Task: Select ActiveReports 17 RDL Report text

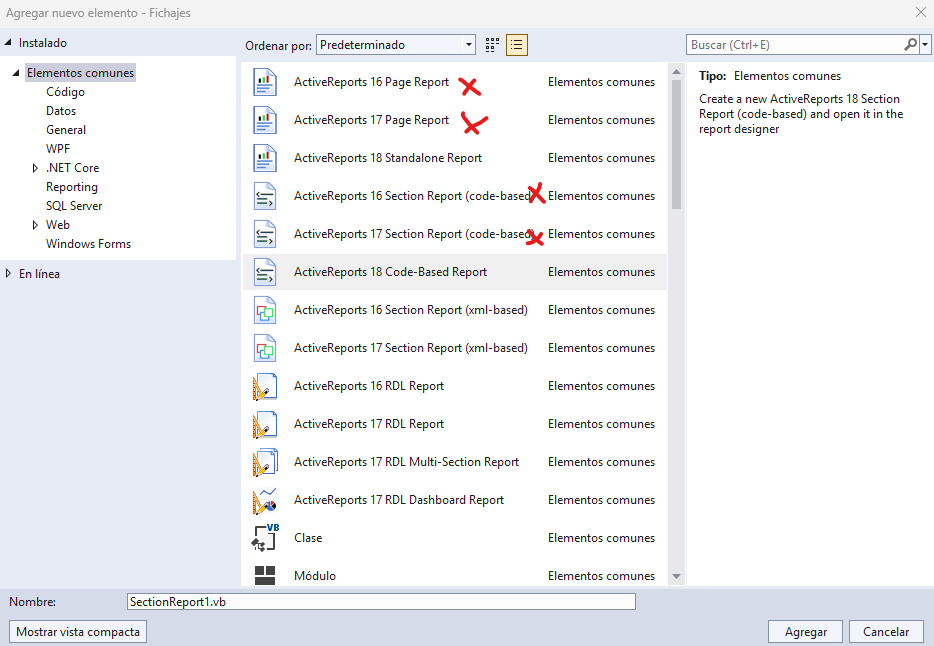Action: pos(369,424)
